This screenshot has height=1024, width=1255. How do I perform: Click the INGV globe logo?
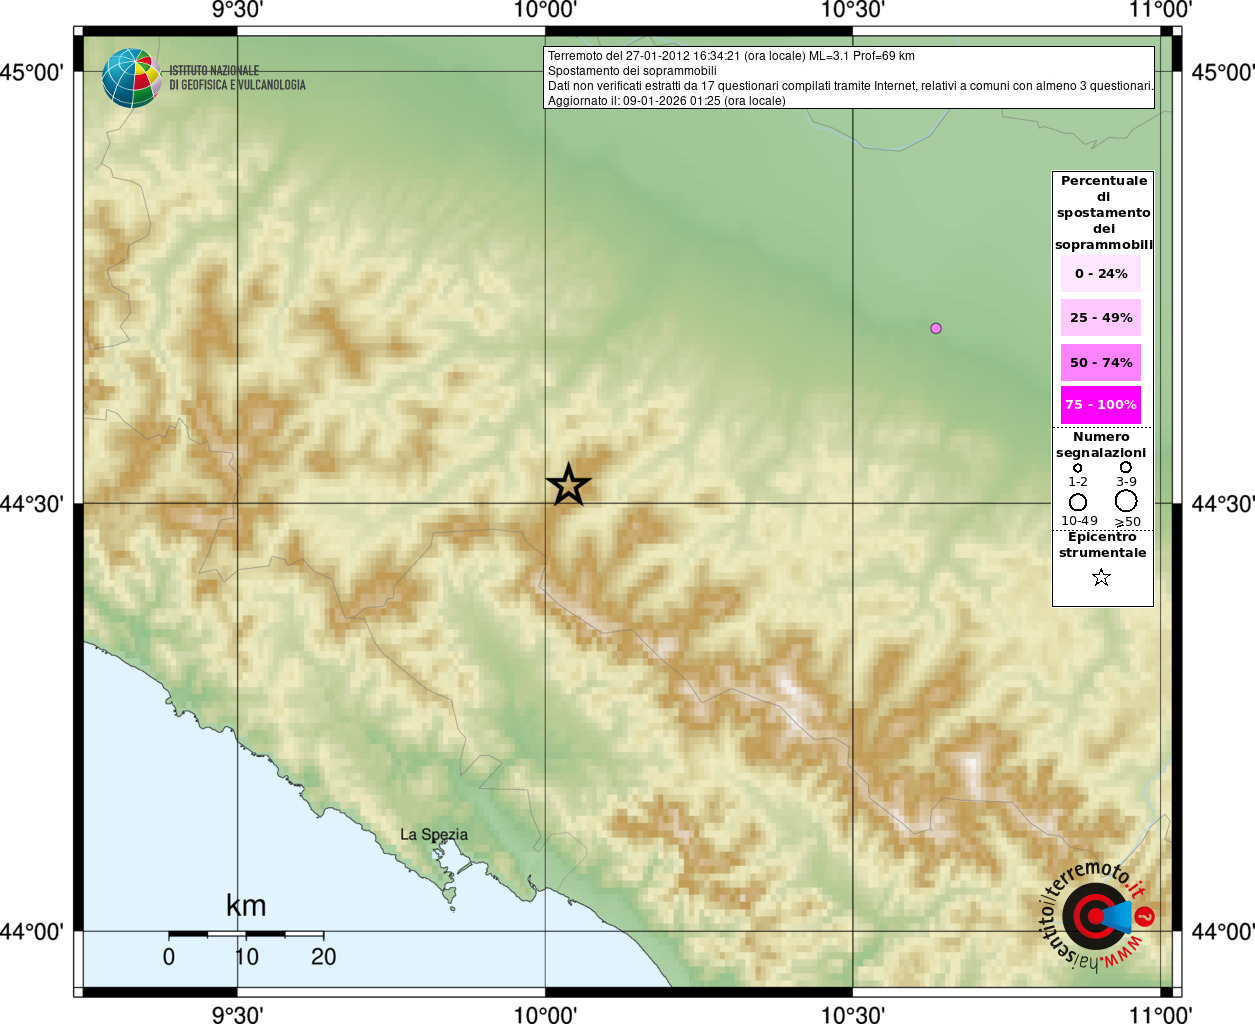[x=131, y=78]
